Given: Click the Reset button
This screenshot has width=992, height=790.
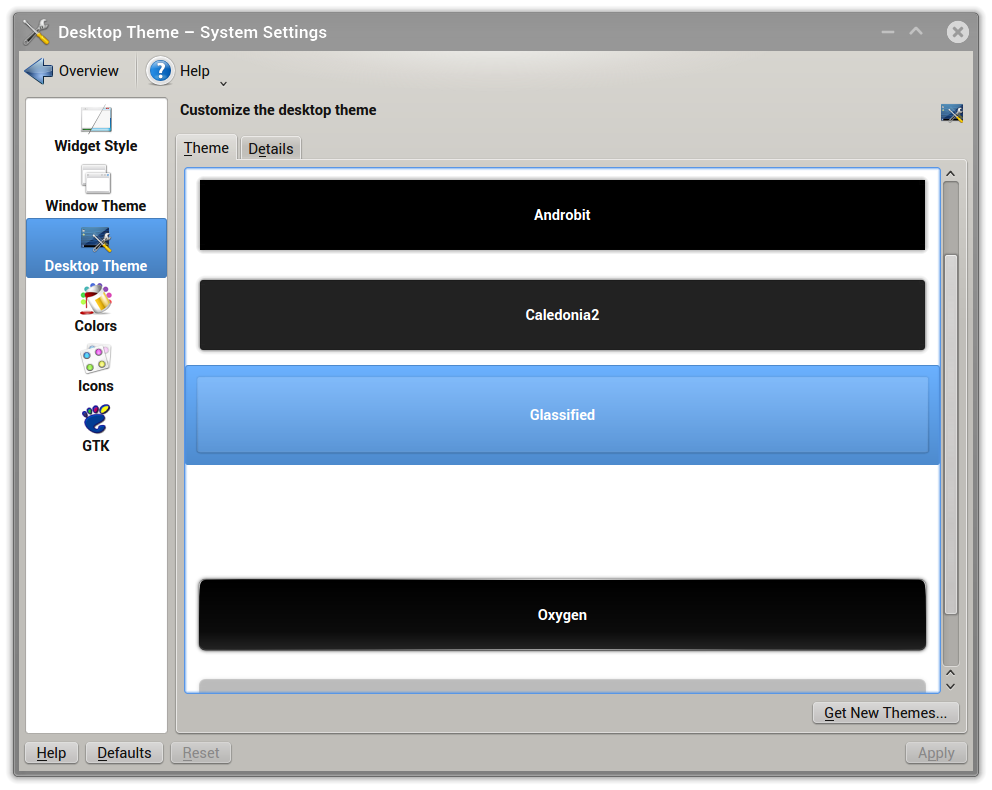Looking at the screenshot, I should pos(201,753).
